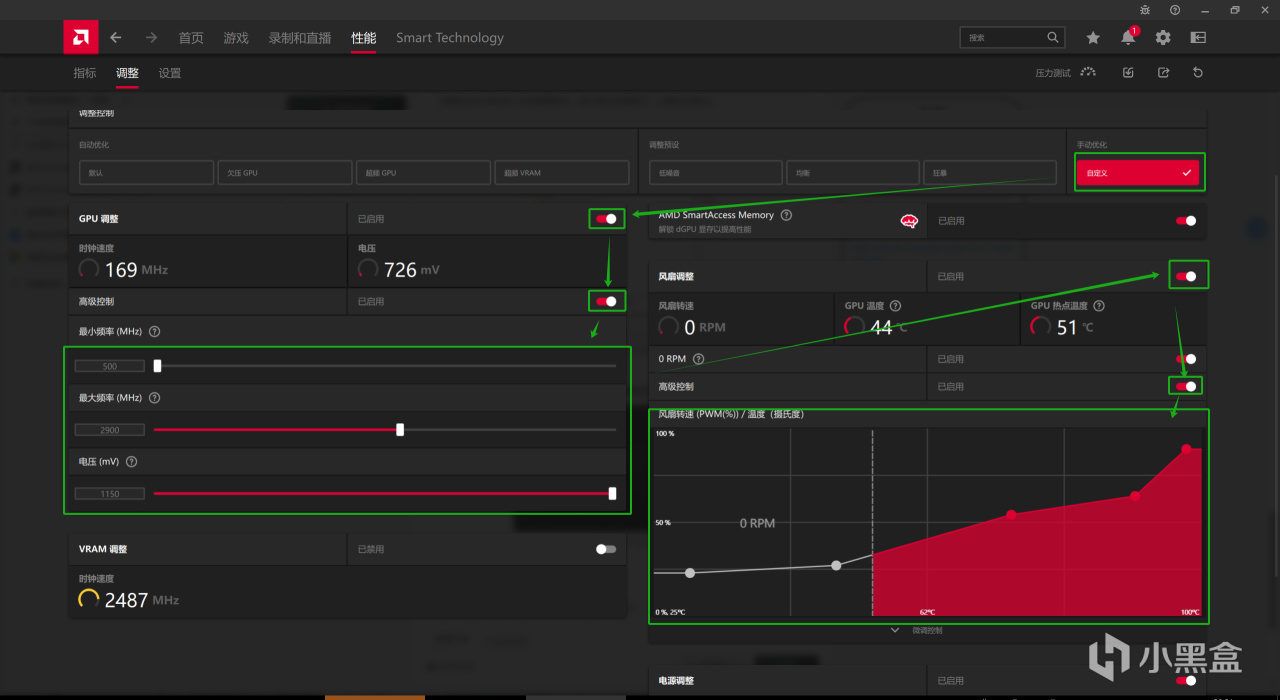Image resolution: width=1280 pixels, height=700 pixels.
Task: Click the reset arrow icon in performance toolbar
Action: pos(1198,73)
